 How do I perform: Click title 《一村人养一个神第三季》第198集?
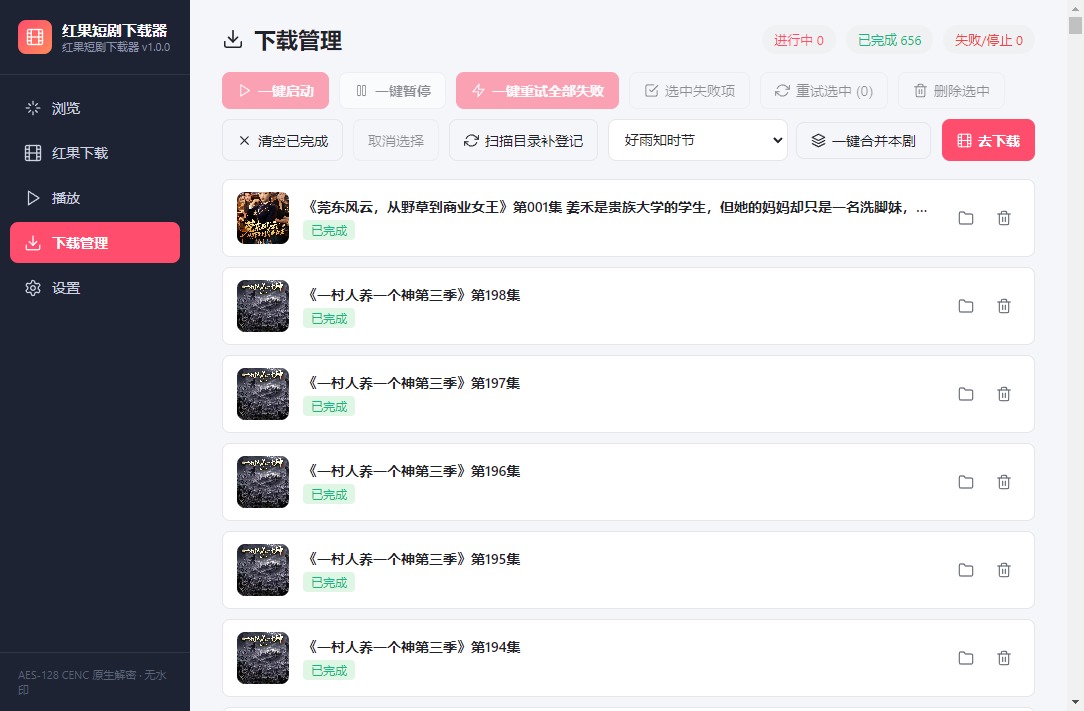[413, 295]
